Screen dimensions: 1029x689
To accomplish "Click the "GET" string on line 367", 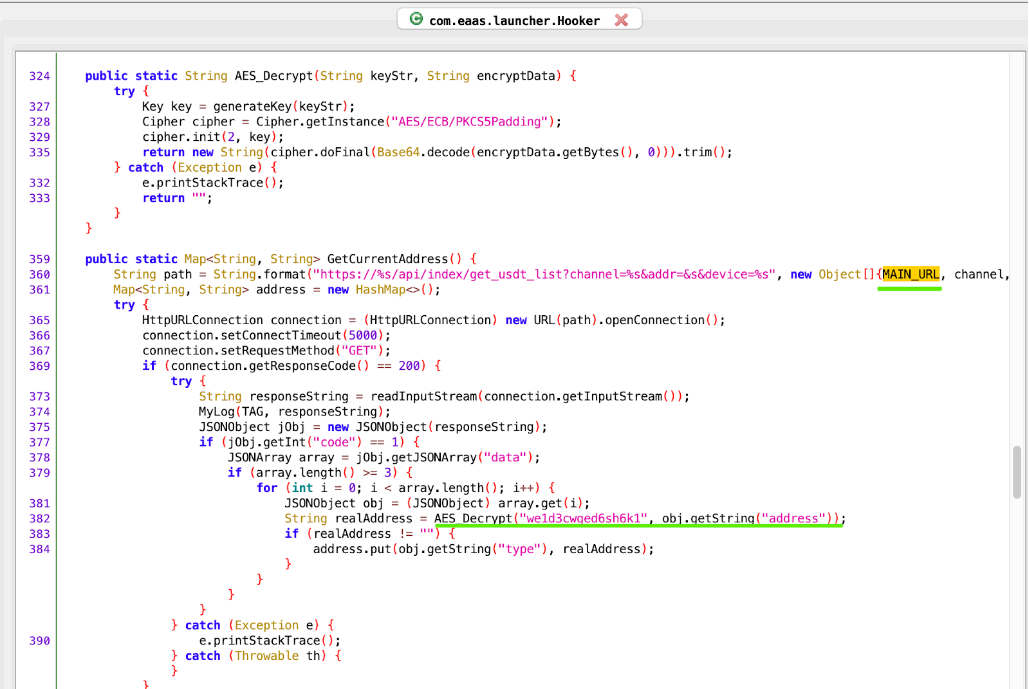I will tap(362, 350).
